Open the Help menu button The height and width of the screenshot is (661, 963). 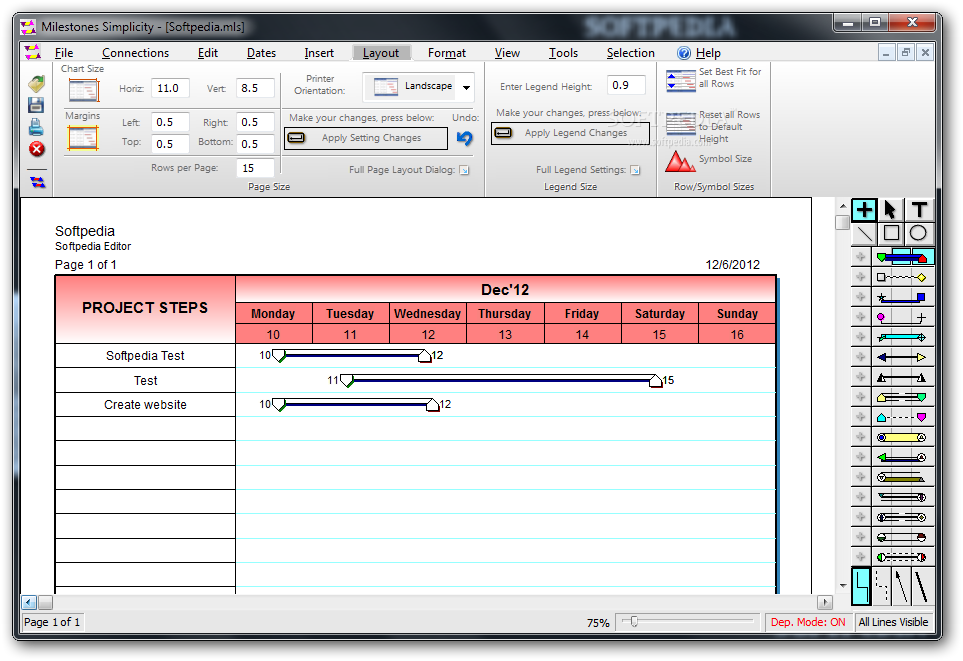point(699,53)
